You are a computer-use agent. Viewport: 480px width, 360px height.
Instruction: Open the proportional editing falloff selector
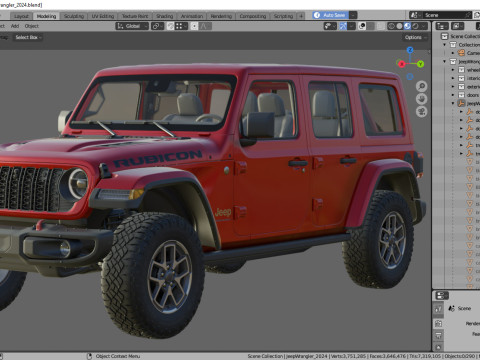pyautogui.click(x=205, y=26)
